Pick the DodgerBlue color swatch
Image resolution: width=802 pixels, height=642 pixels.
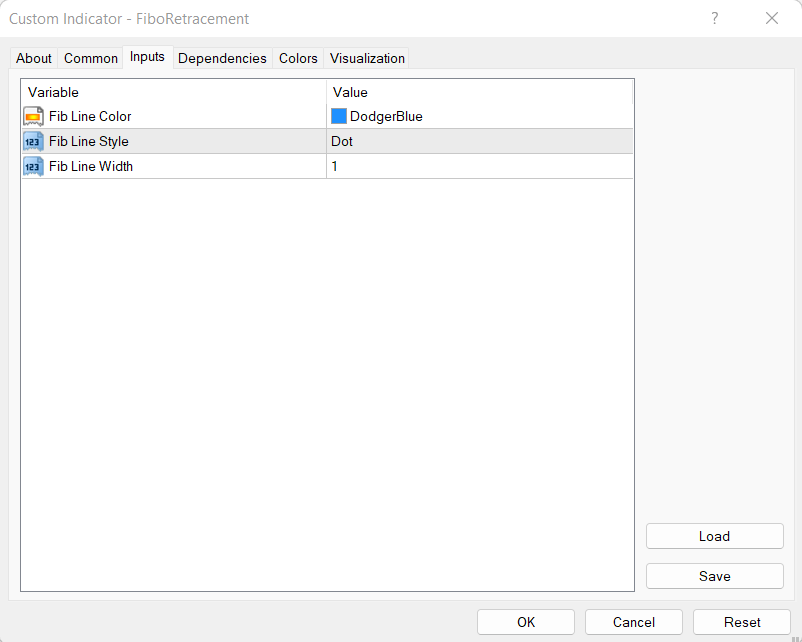click(x=339, y=116)
